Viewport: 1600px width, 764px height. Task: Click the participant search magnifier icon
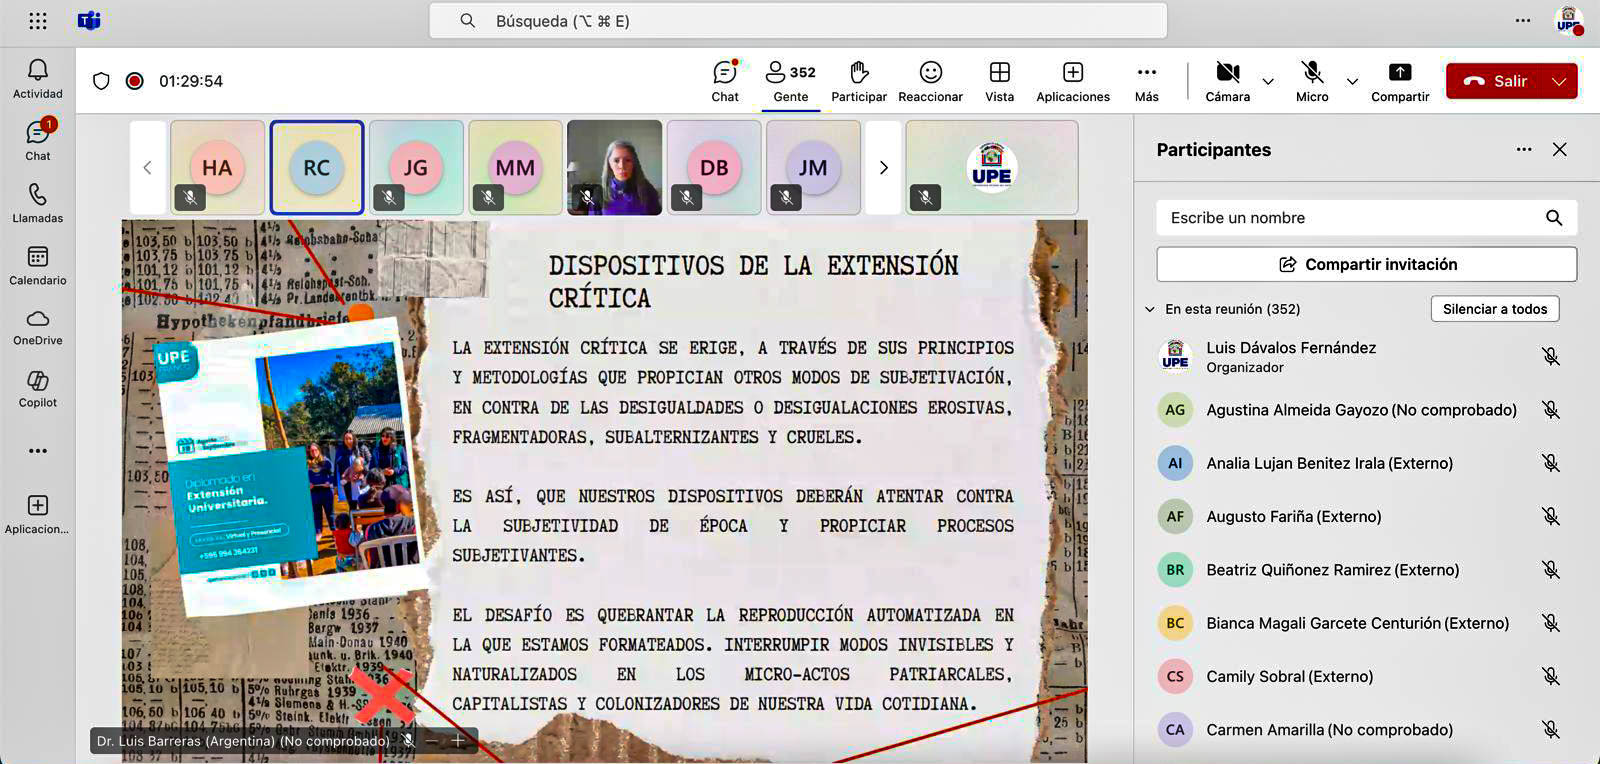(1554, 218)
